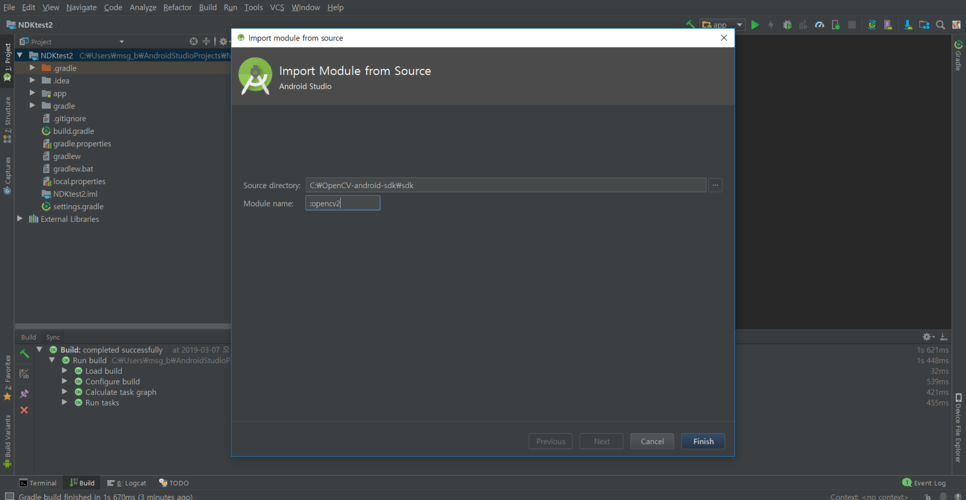Click the Module name input field
The image size is (966, 500).
(x=343, y=203)
